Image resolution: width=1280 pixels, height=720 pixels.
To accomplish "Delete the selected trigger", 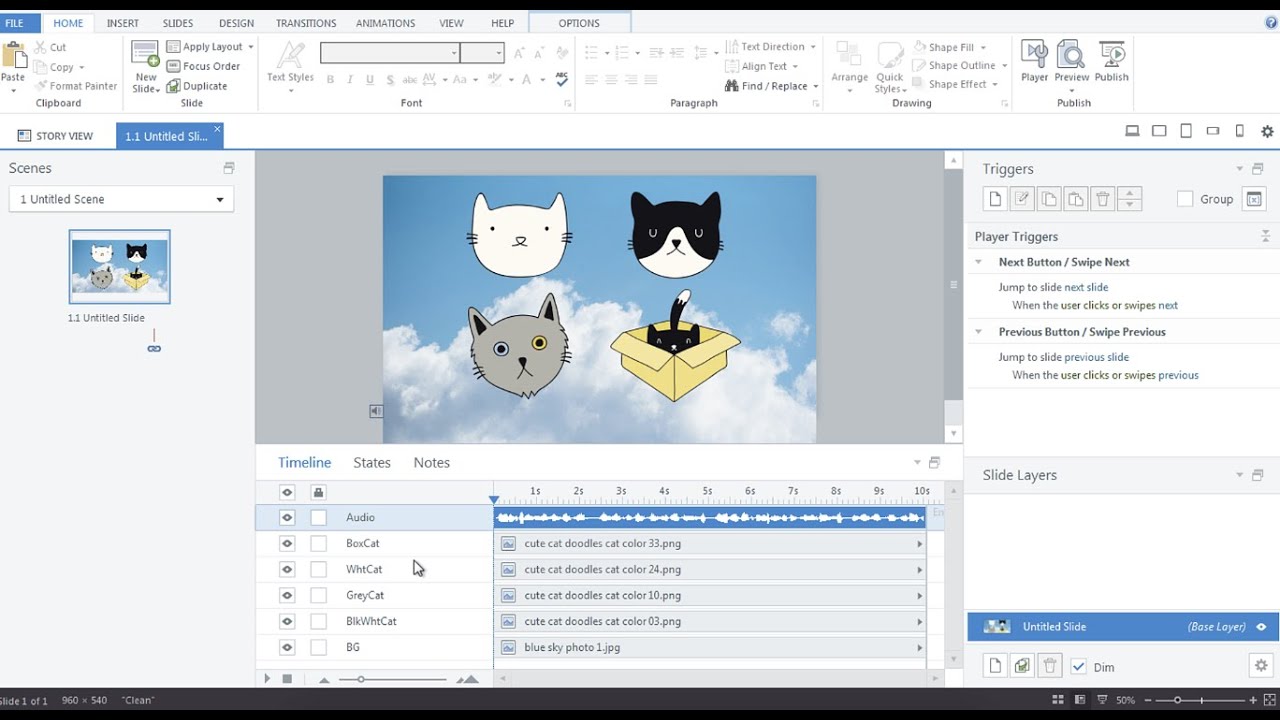I will (1103, 199).
